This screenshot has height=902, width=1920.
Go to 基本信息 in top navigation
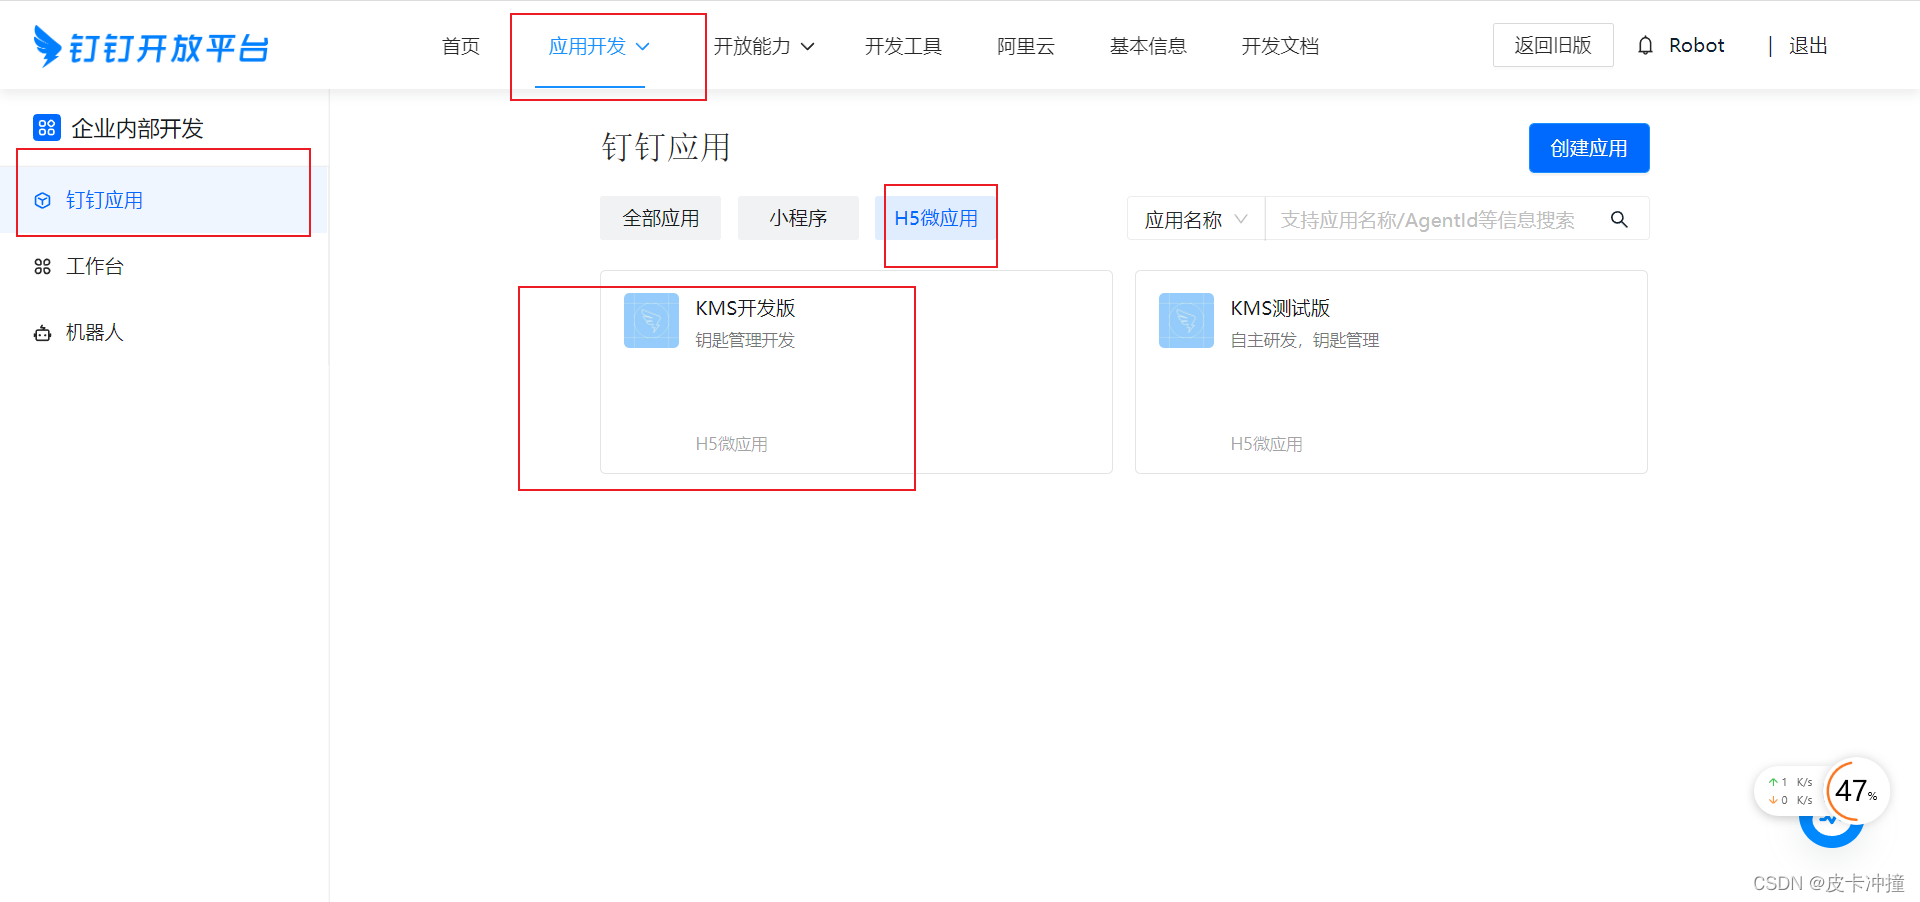click(1148, 46)
